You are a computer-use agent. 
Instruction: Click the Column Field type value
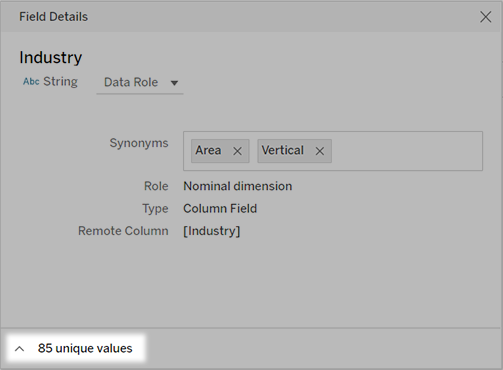click(220, 209)
